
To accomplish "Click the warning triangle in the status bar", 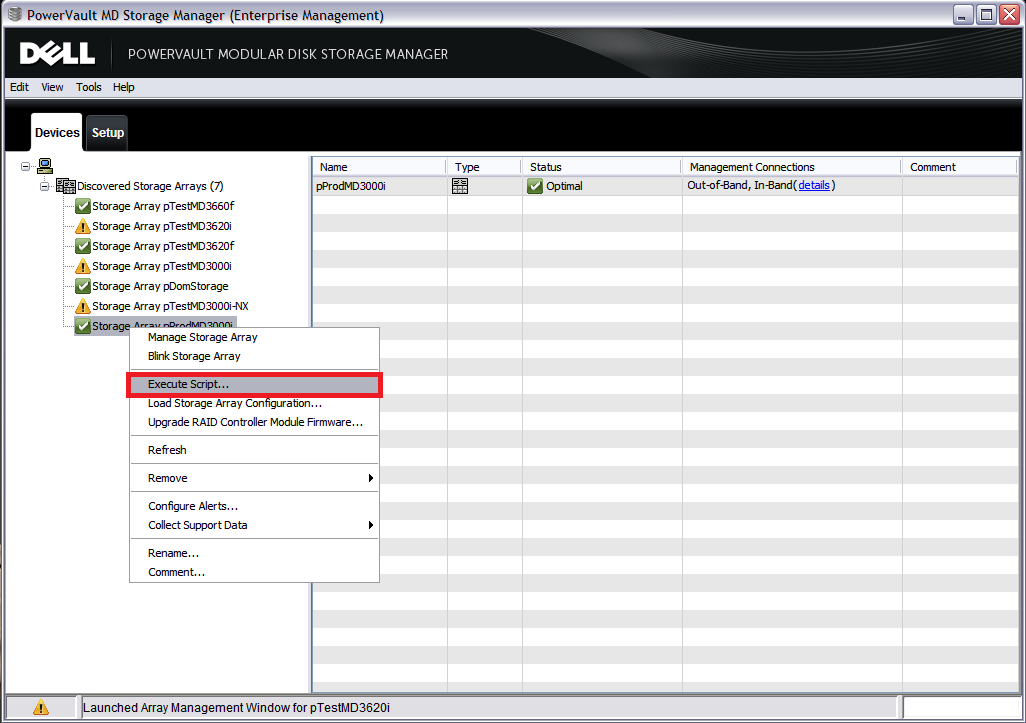I will tap(41, 708).
